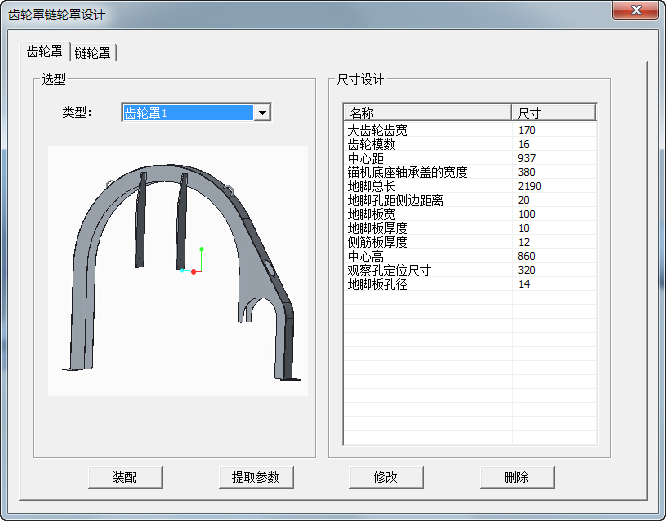Viewport: 666px width, 521px height.
Task: Select the 齿轮罩 tab
Action: tap(45, 52)
